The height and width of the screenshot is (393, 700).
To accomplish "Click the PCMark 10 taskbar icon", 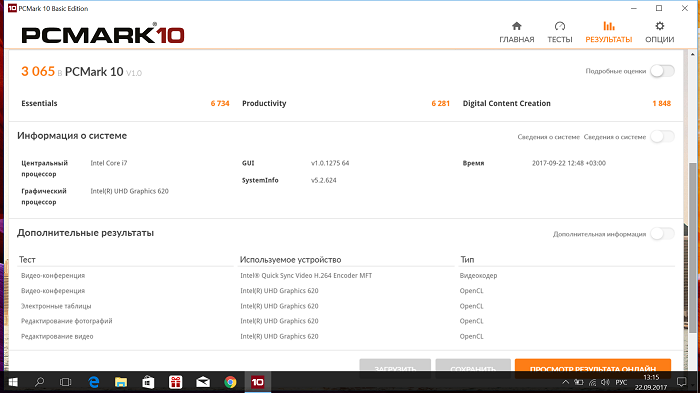I will point(258,382).
